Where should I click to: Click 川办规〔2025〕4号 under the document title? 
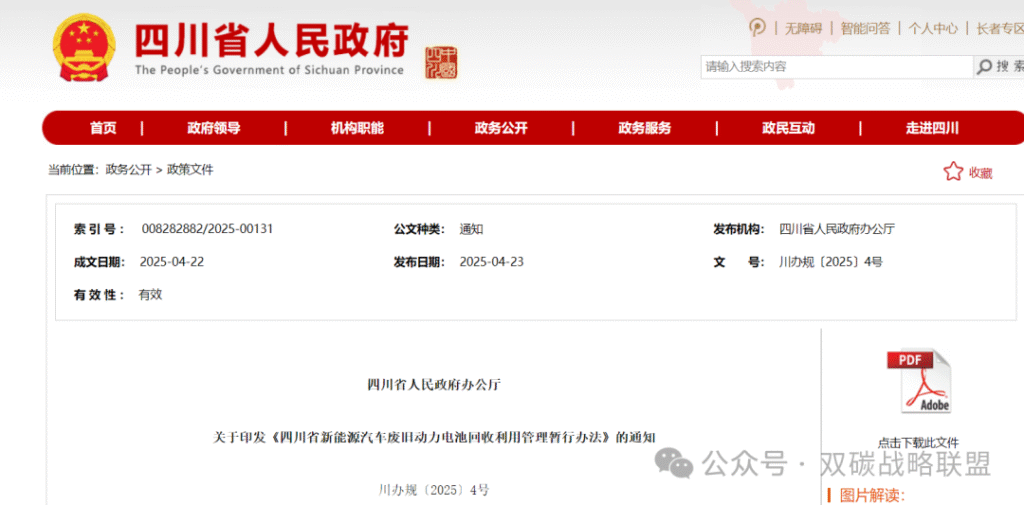point(434,489)
